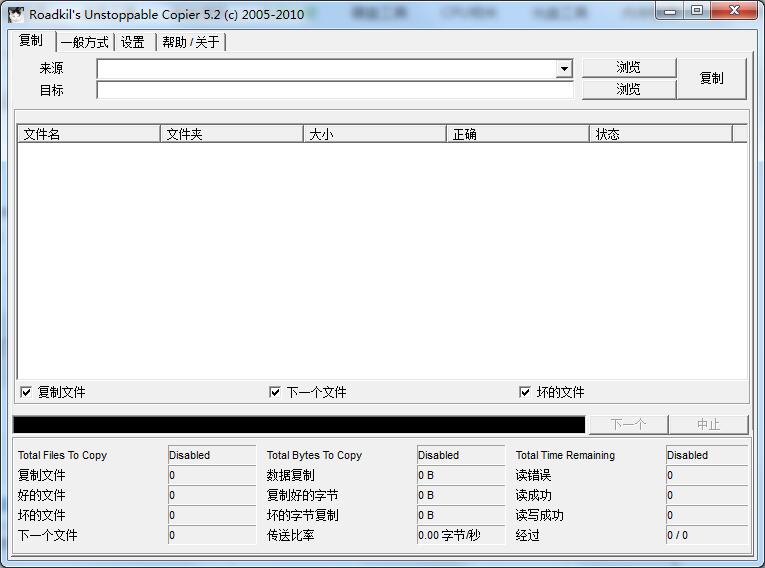Click the 数据复制 value 0 B
The image size is (765, 568).
461,475
